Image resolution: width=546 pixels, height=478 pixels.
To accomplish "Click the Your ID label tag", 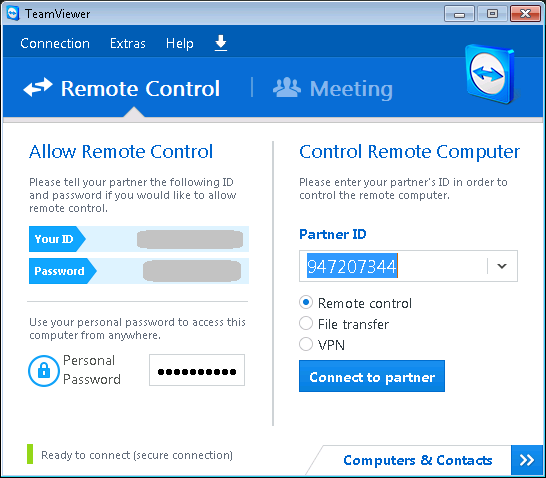I will [x=57, y=239].
